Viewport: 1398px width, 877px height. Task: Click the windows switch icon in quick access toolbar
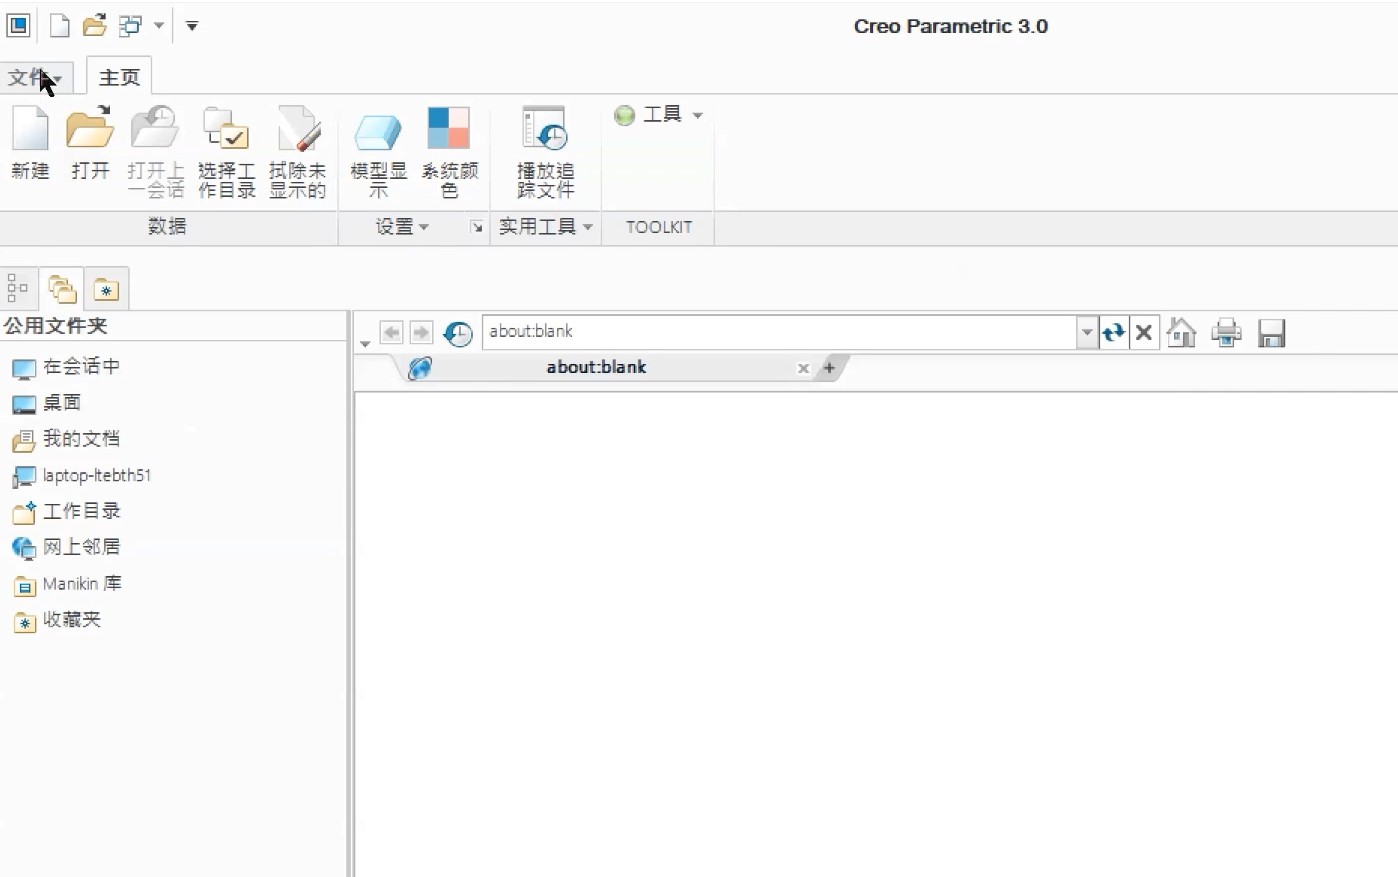click(x=130, y=26)
